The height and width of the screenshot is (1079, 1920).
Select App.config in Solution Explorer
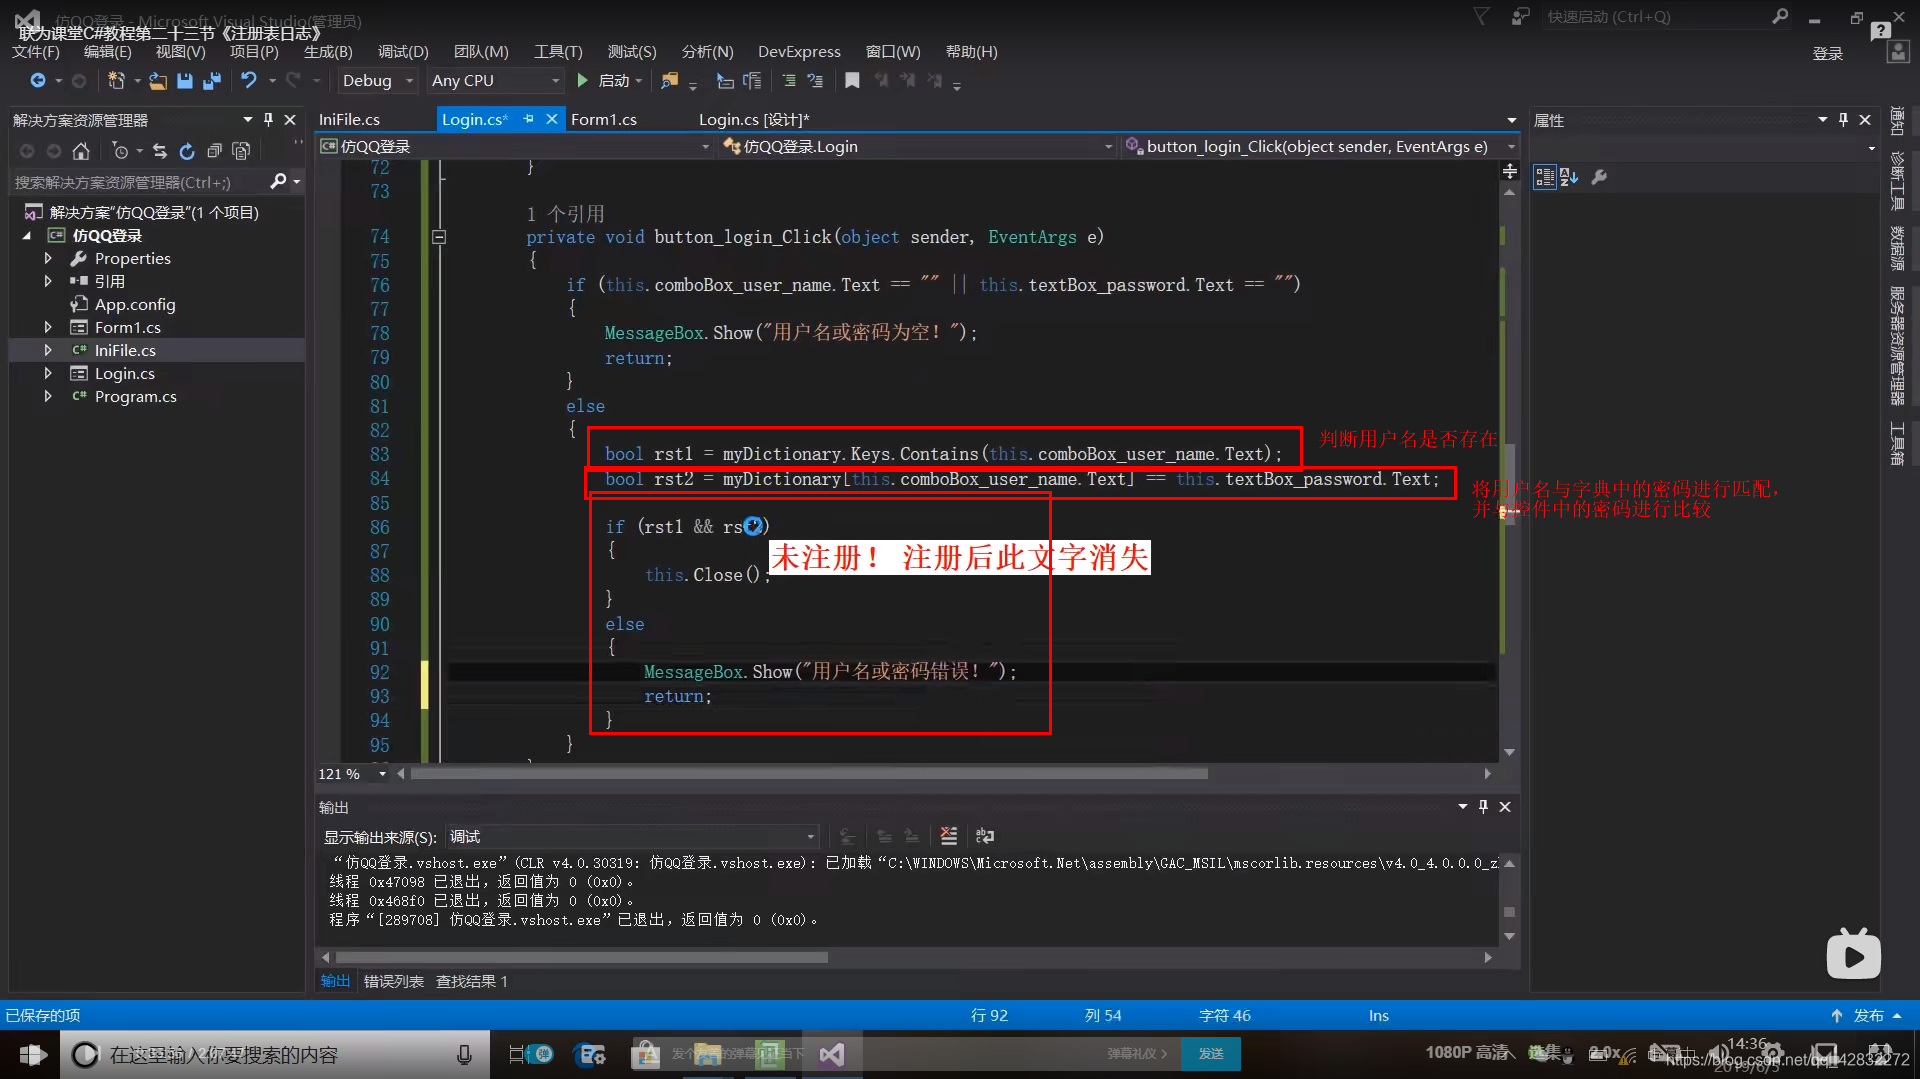pyautogui.click(x=135, y=305)
